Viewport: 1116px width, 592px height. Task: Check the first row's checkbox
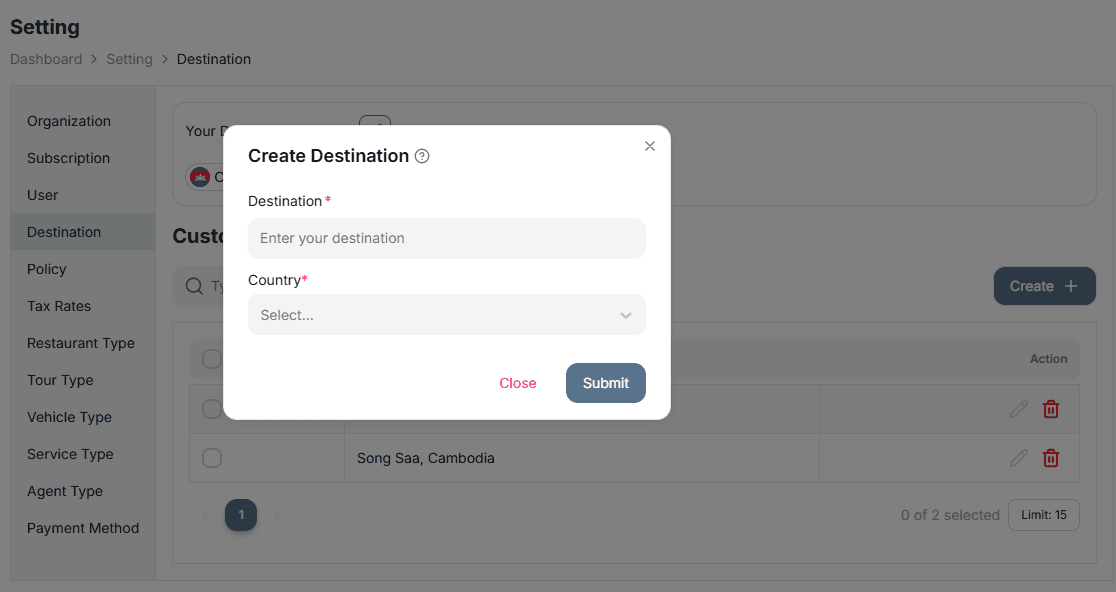pos(212,409)
